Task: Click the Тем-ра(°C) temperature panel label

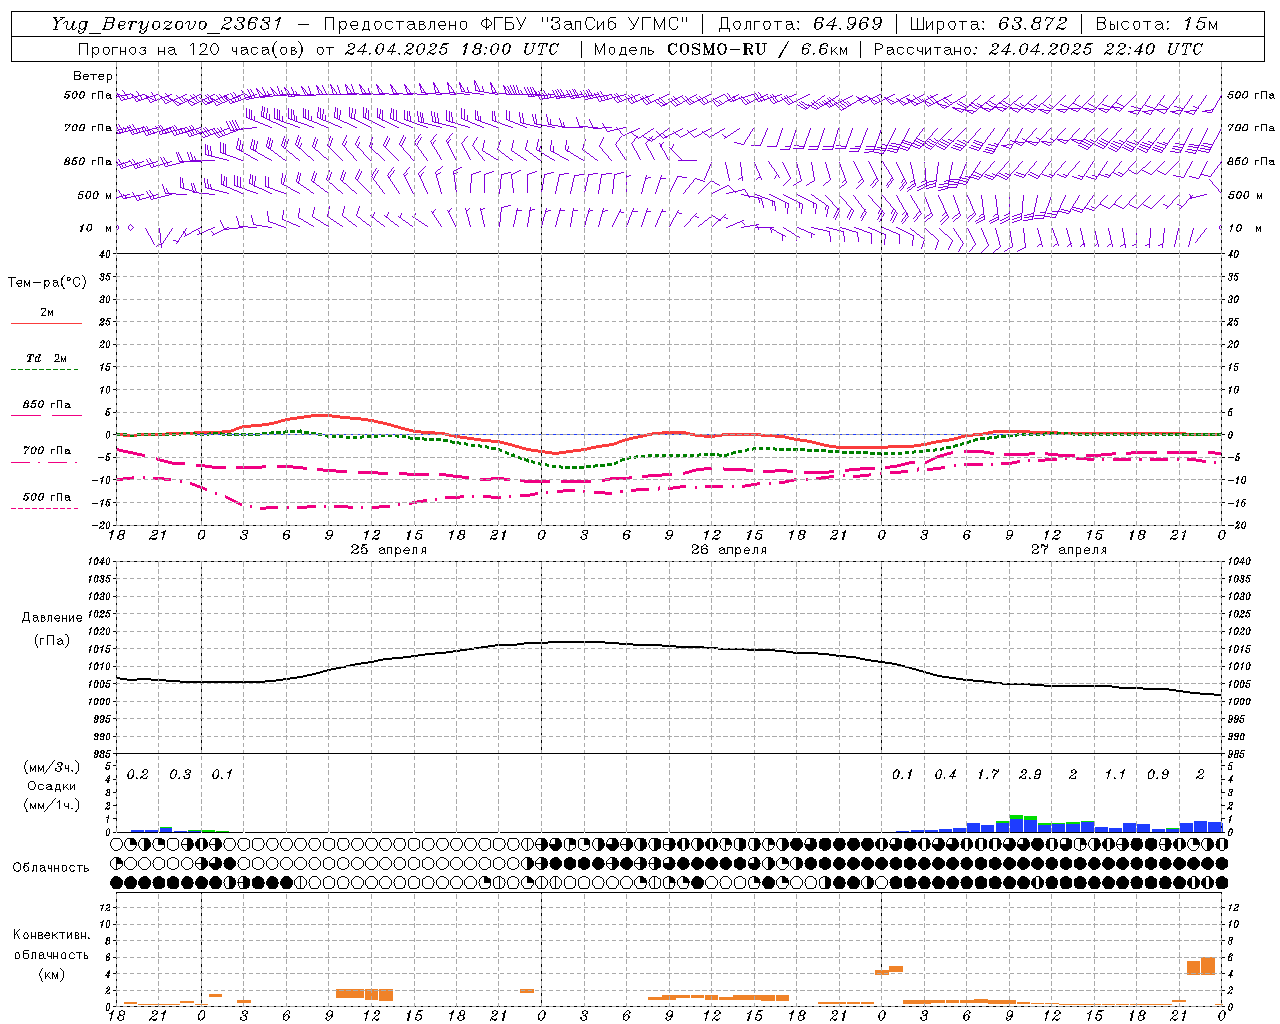Action: pos(47,283)
